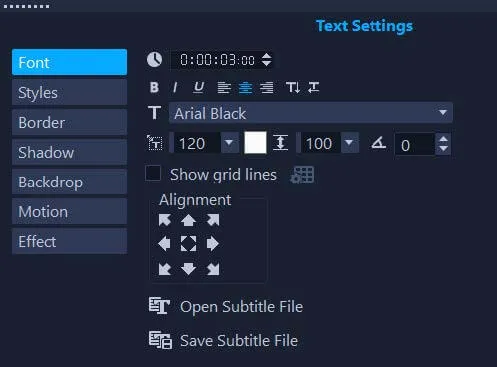Align text to the left

click(224, 88)
